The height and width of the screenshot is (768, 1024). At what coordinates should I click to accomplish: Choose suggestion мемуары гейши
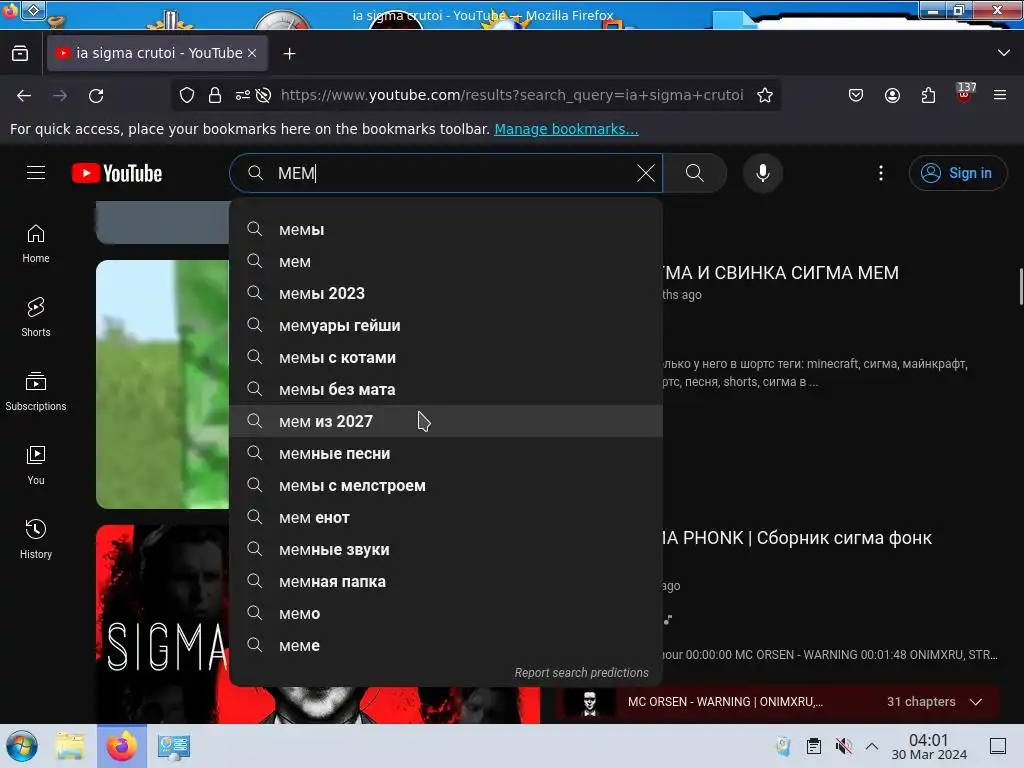tap(446, 325)
